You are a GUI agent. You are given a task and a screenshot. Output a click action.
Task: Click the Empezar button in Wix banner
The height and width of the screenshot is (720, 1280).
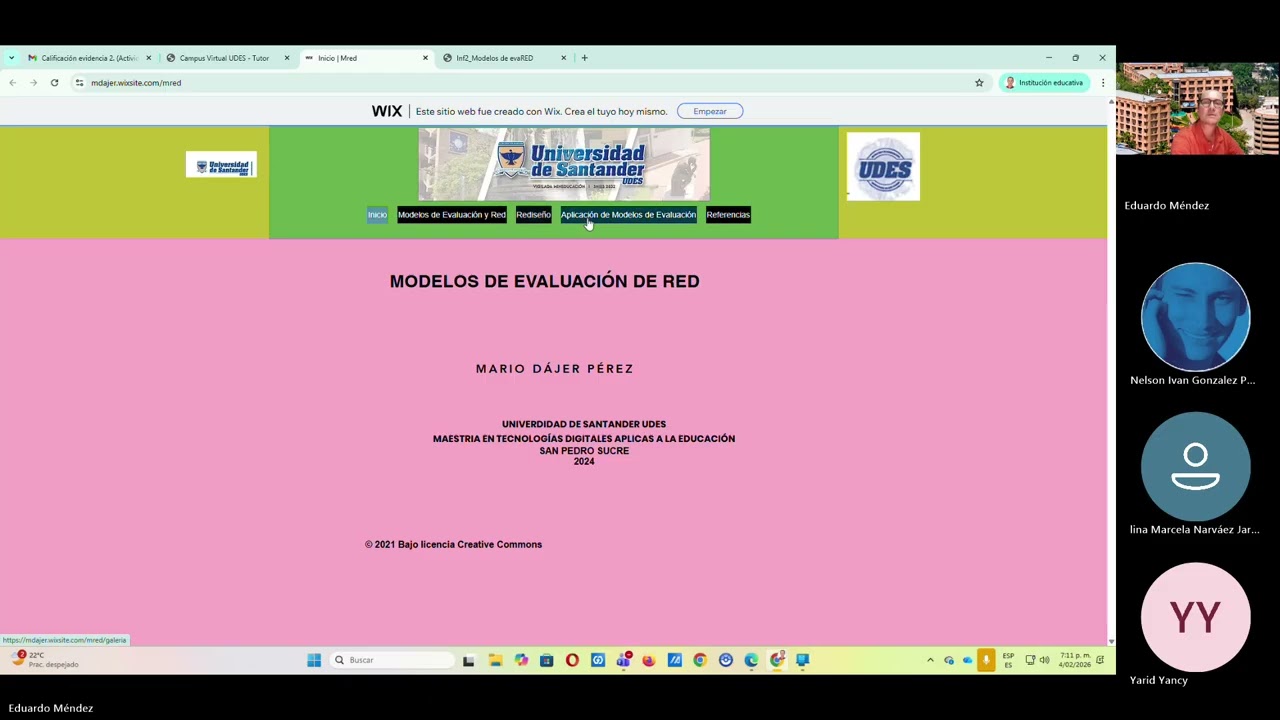coord(710,111)
